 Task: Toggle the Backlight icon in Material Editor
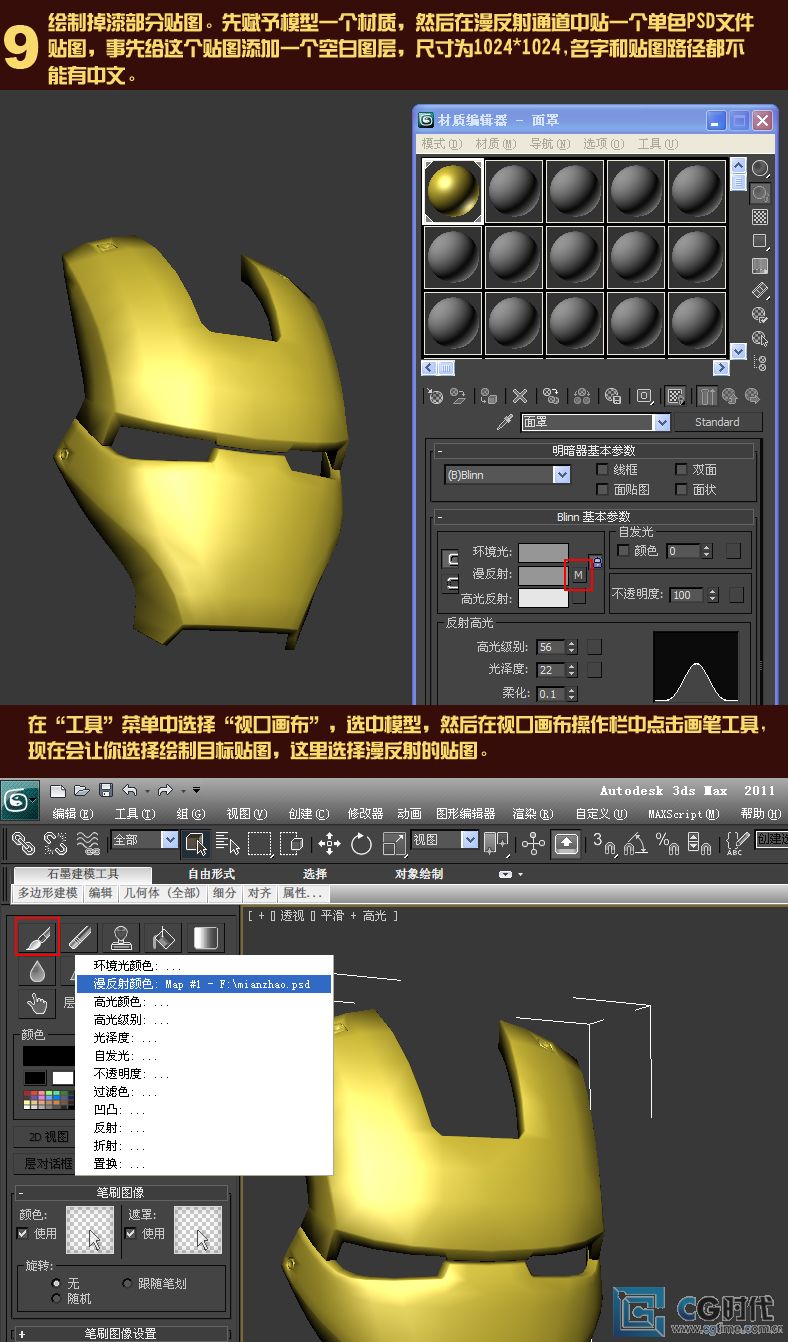[760, 192]
